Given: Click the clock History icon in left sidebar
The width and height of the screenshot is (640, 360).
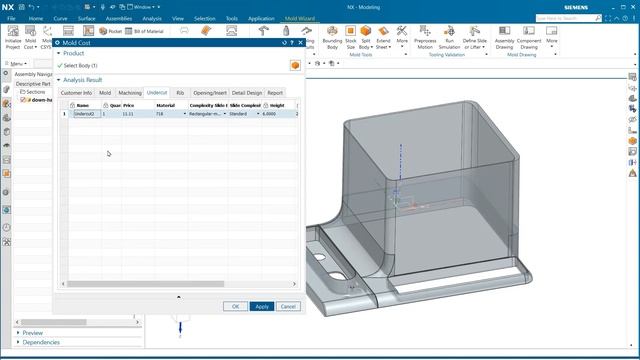Looking at the screenshot, I should click(7, 227).
